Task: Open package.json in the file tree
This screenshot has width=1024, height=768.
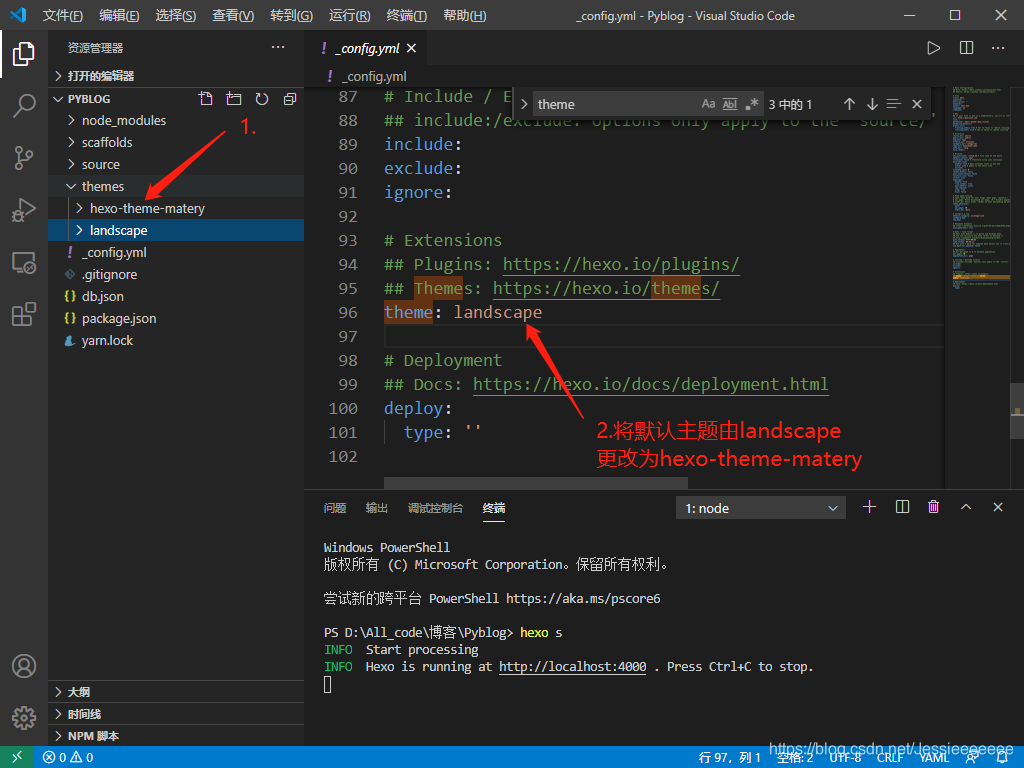Action: click(176, 318)
